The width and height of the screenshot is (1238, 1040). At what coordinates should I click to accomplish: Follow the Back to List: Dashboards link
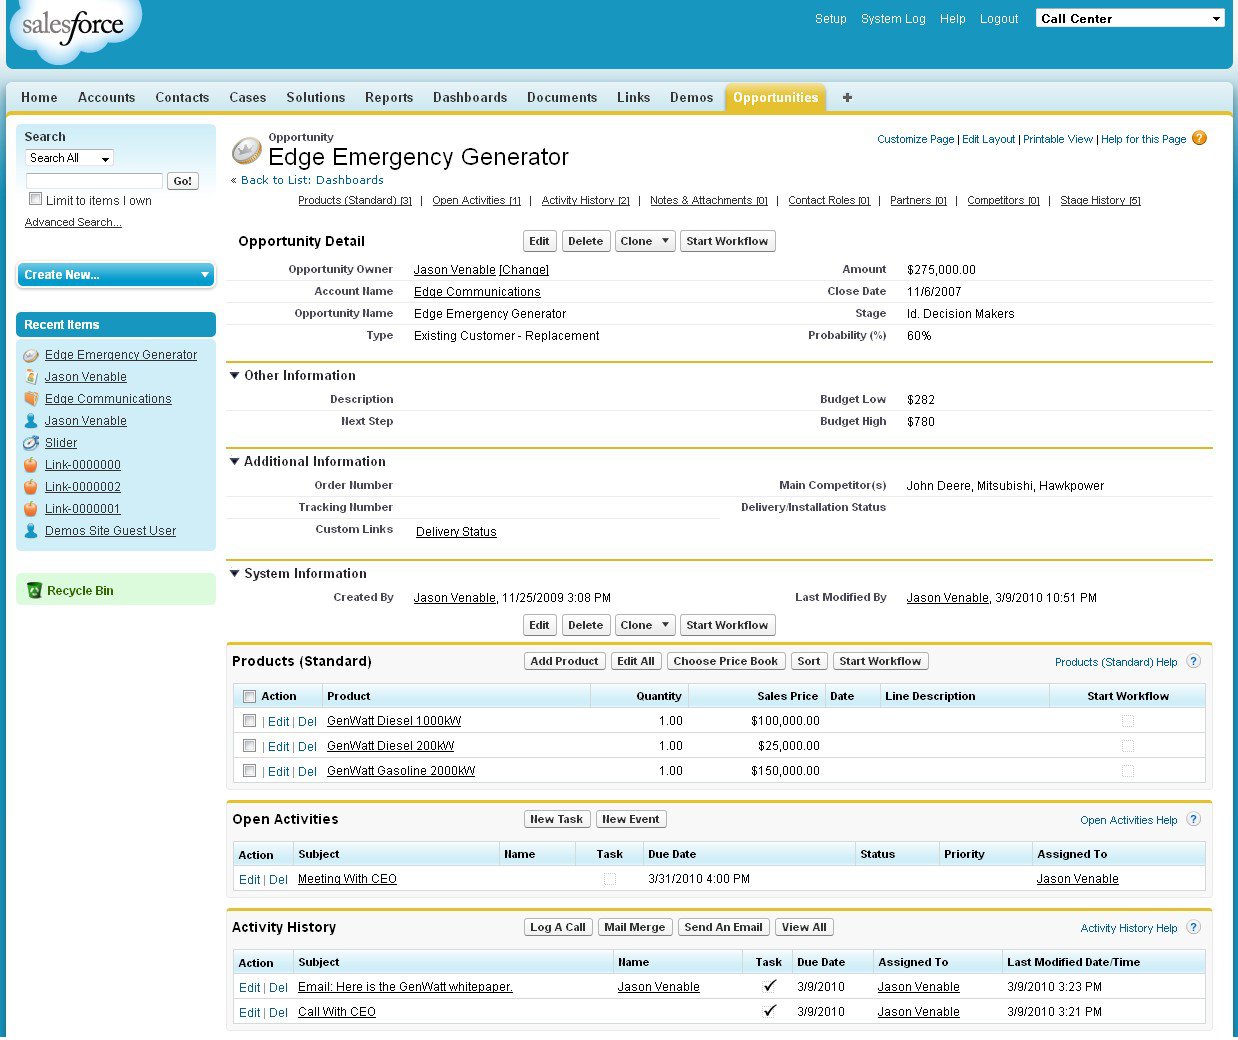pos(312,180)
